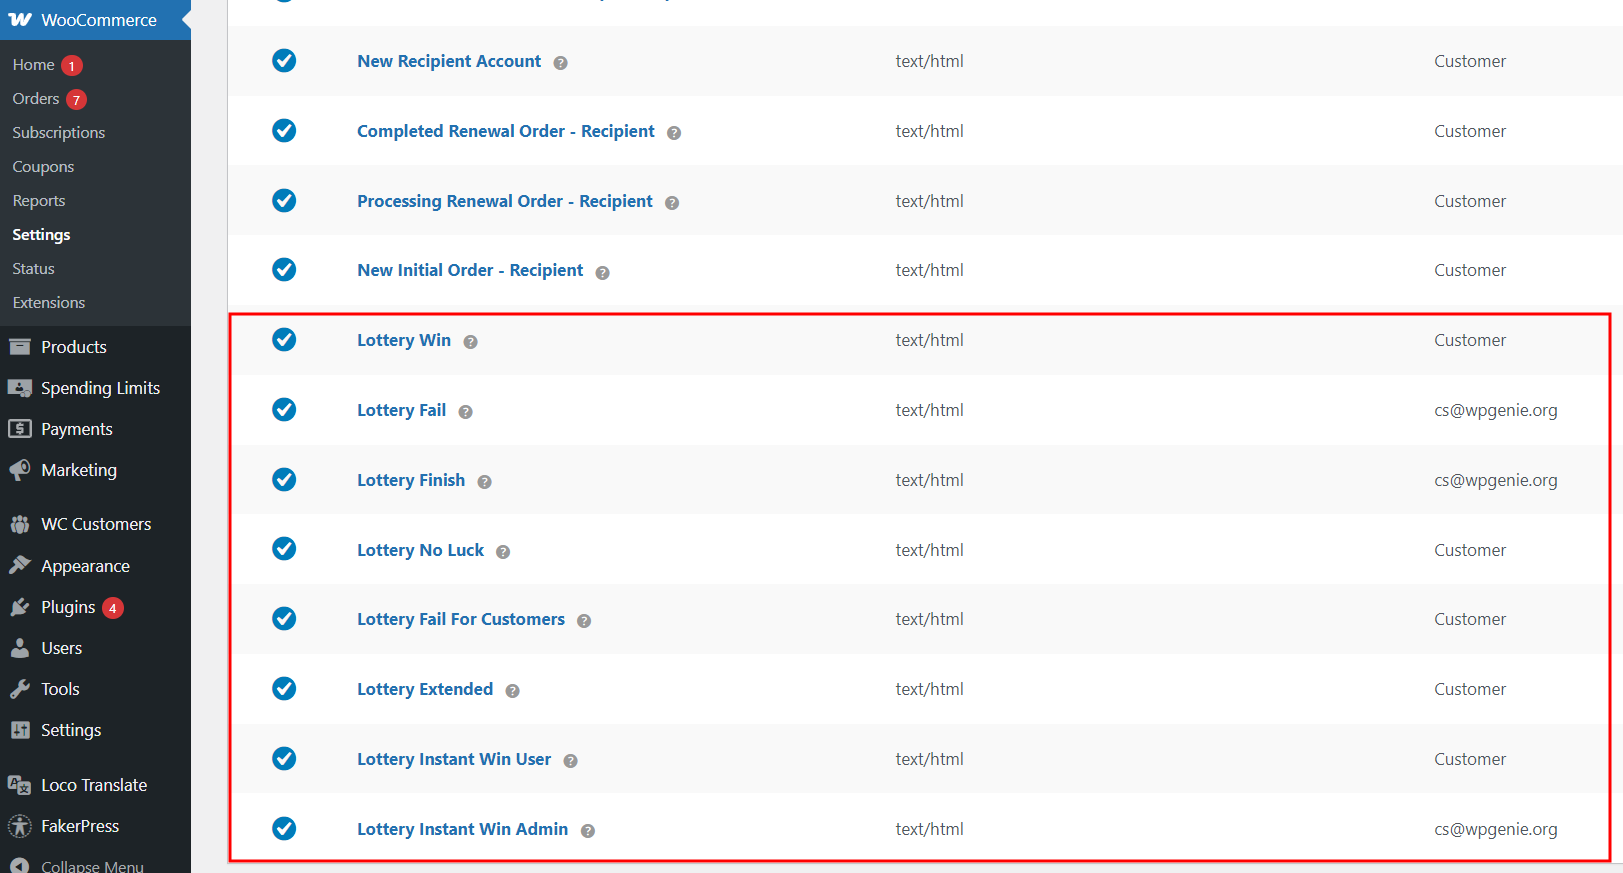
Task: Click the Tools wrench icon
Action: [x=20, y=689]
